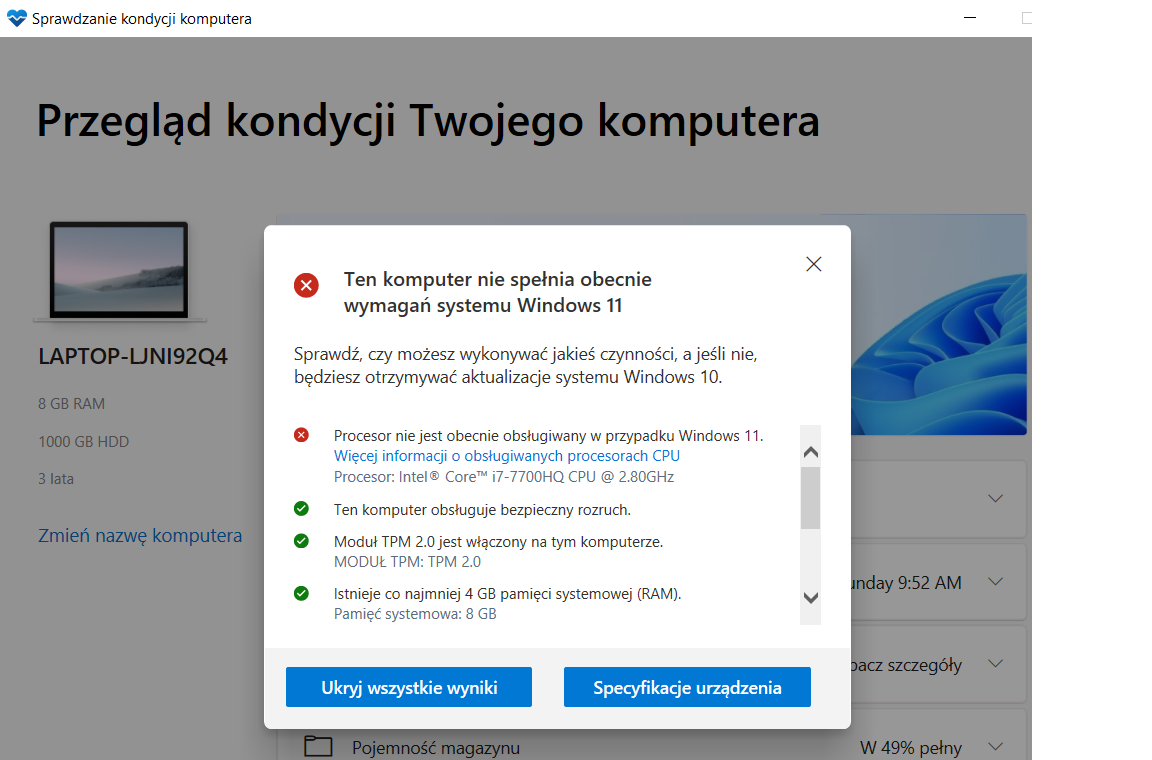The image size is (1152, 760).
Task: Open Więcej informacji o obsługiwanych procesorach CPU
Action: [x=507, y=456]
